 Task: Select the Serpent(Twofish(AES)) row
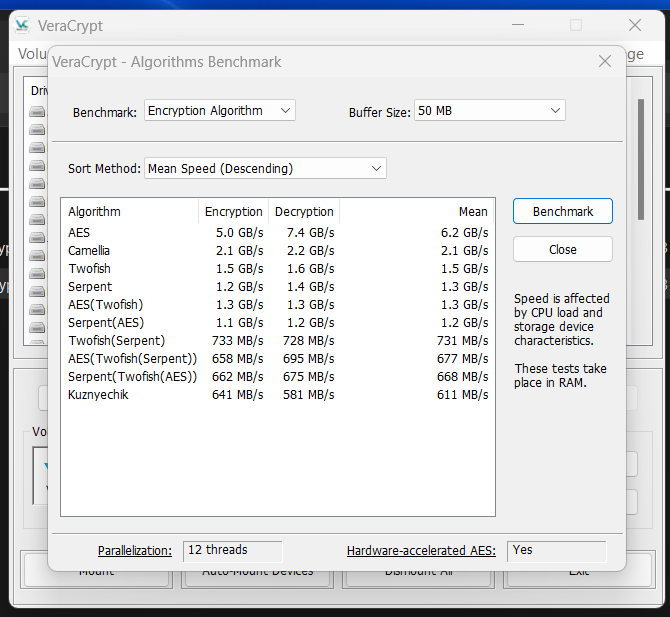[278, 376]
